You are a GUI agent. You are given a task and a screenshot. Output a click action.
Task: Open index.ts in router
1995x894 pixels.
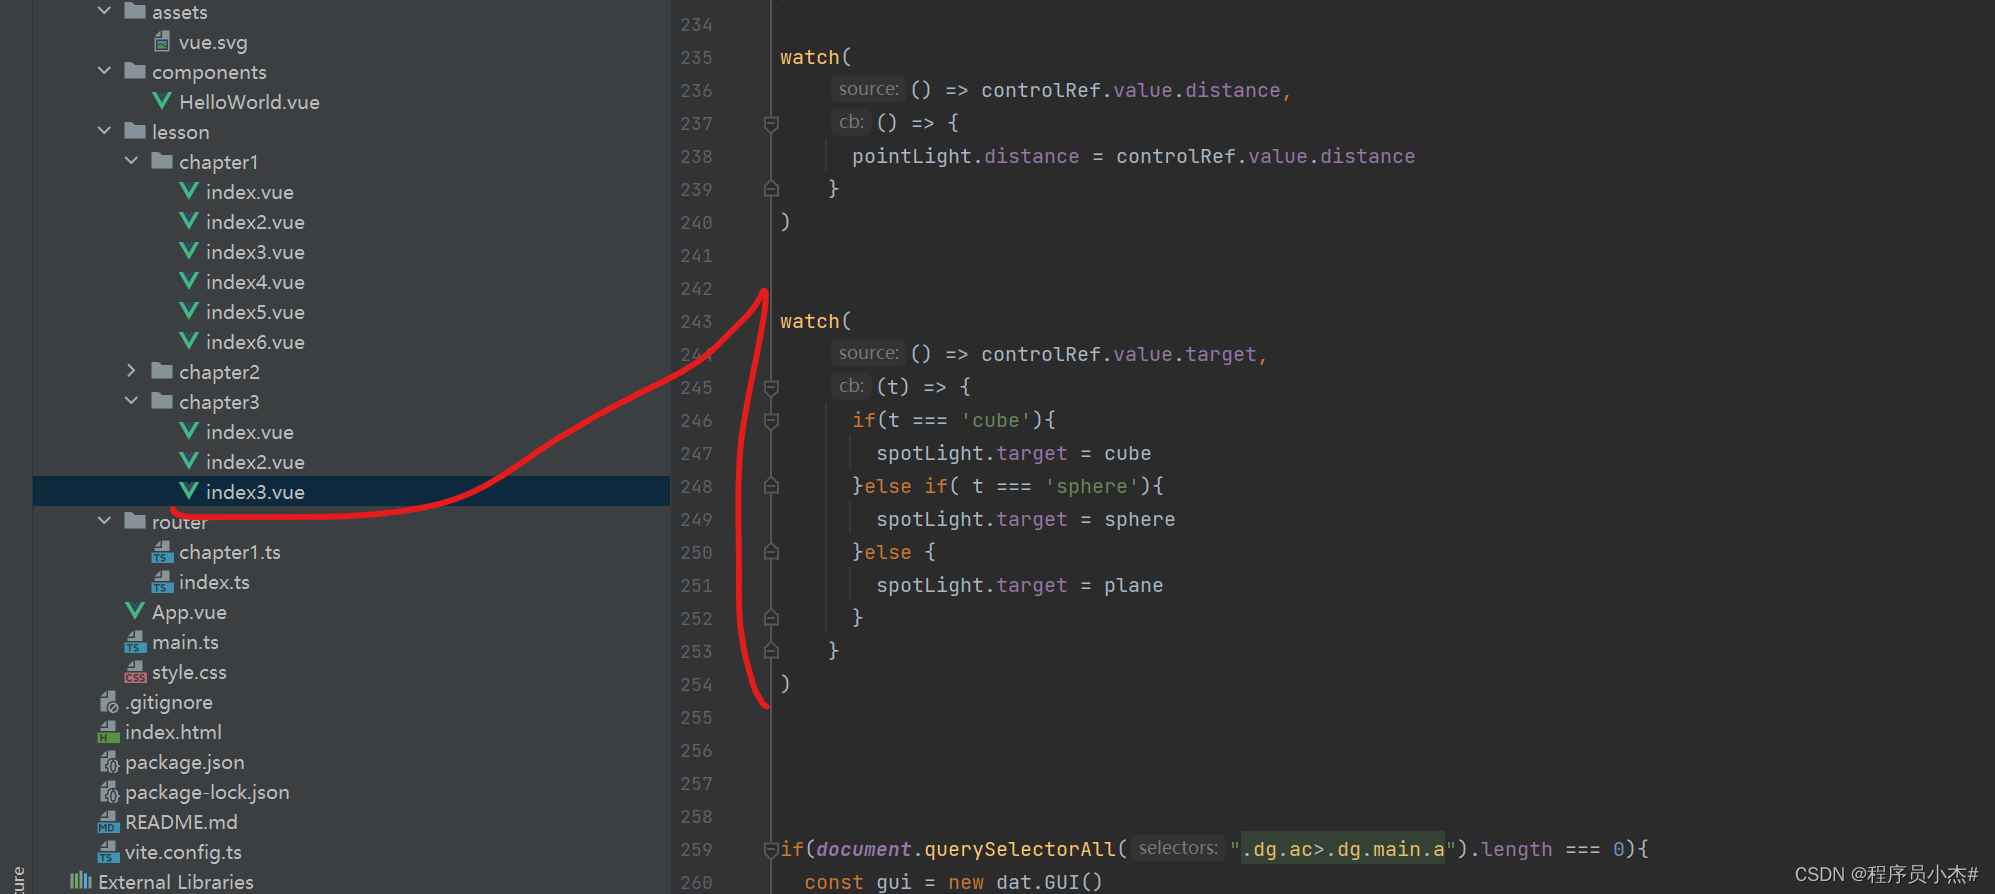[214, 582]
